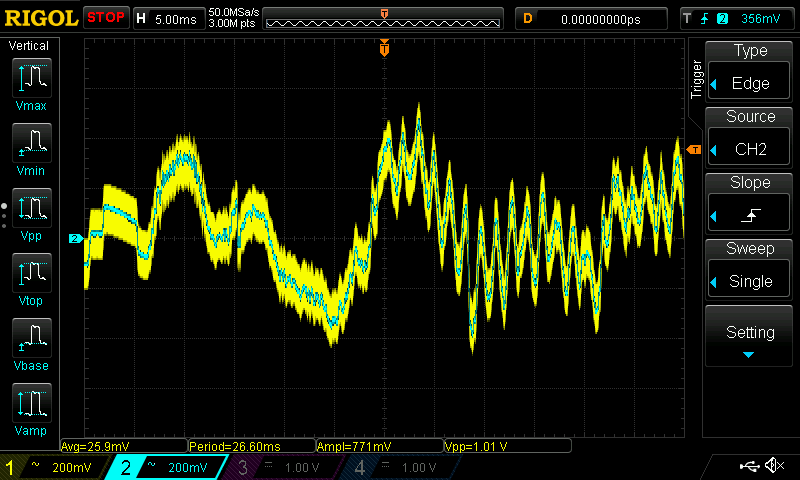
Task: Click the channel 2 ground level marker
Action: point(76,238)
